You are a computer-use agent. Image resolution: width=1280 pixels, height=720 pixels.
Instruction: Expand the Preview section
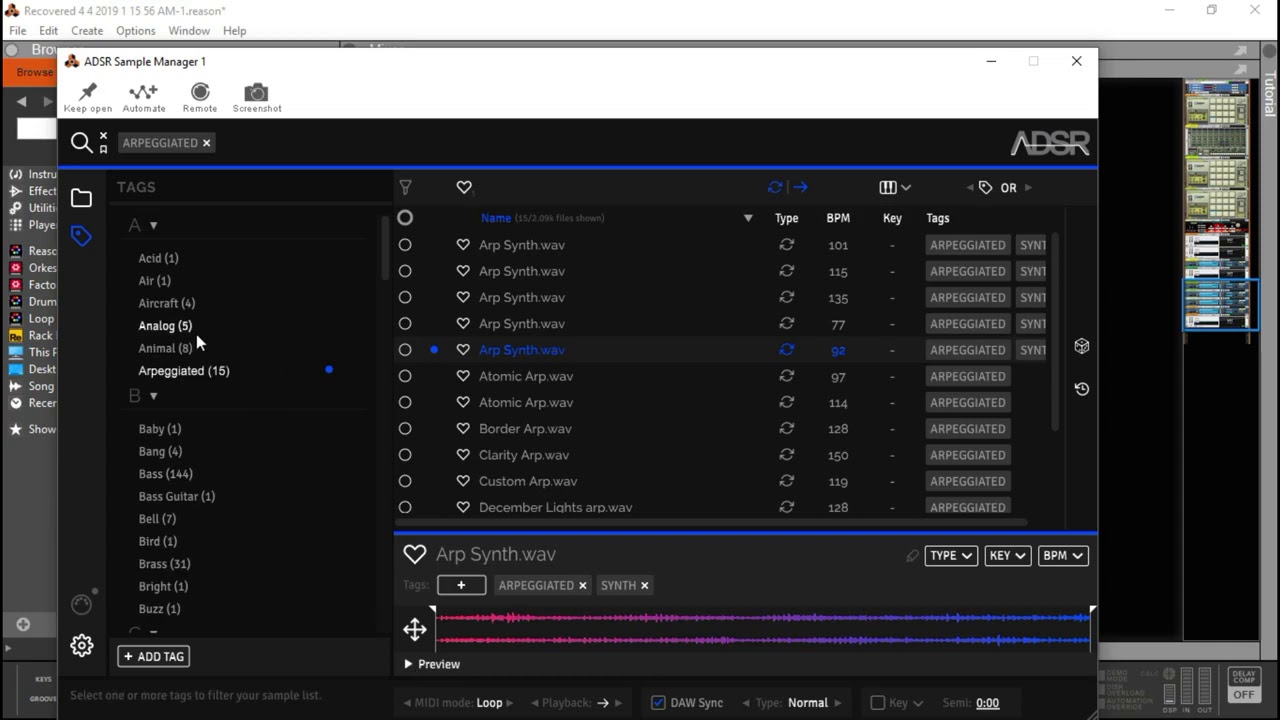coord(432,664)
